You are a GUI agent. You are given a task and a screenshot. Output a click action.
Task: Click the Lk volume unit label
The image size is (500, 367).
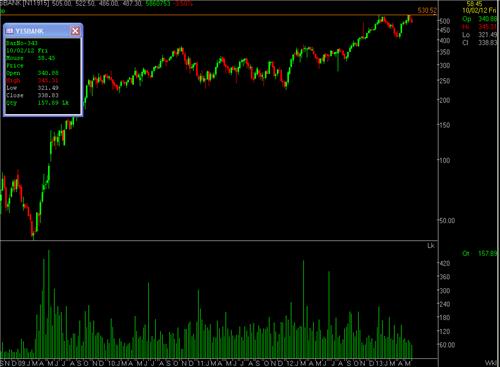[x=431, y=246]
